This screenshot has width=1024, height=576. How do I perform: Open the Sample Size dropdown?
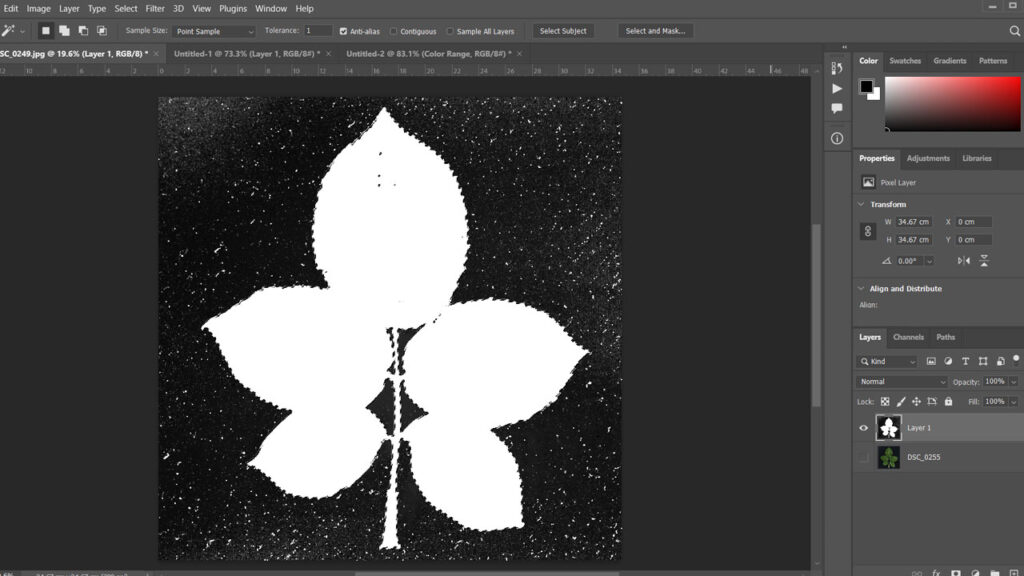(214, 31)
